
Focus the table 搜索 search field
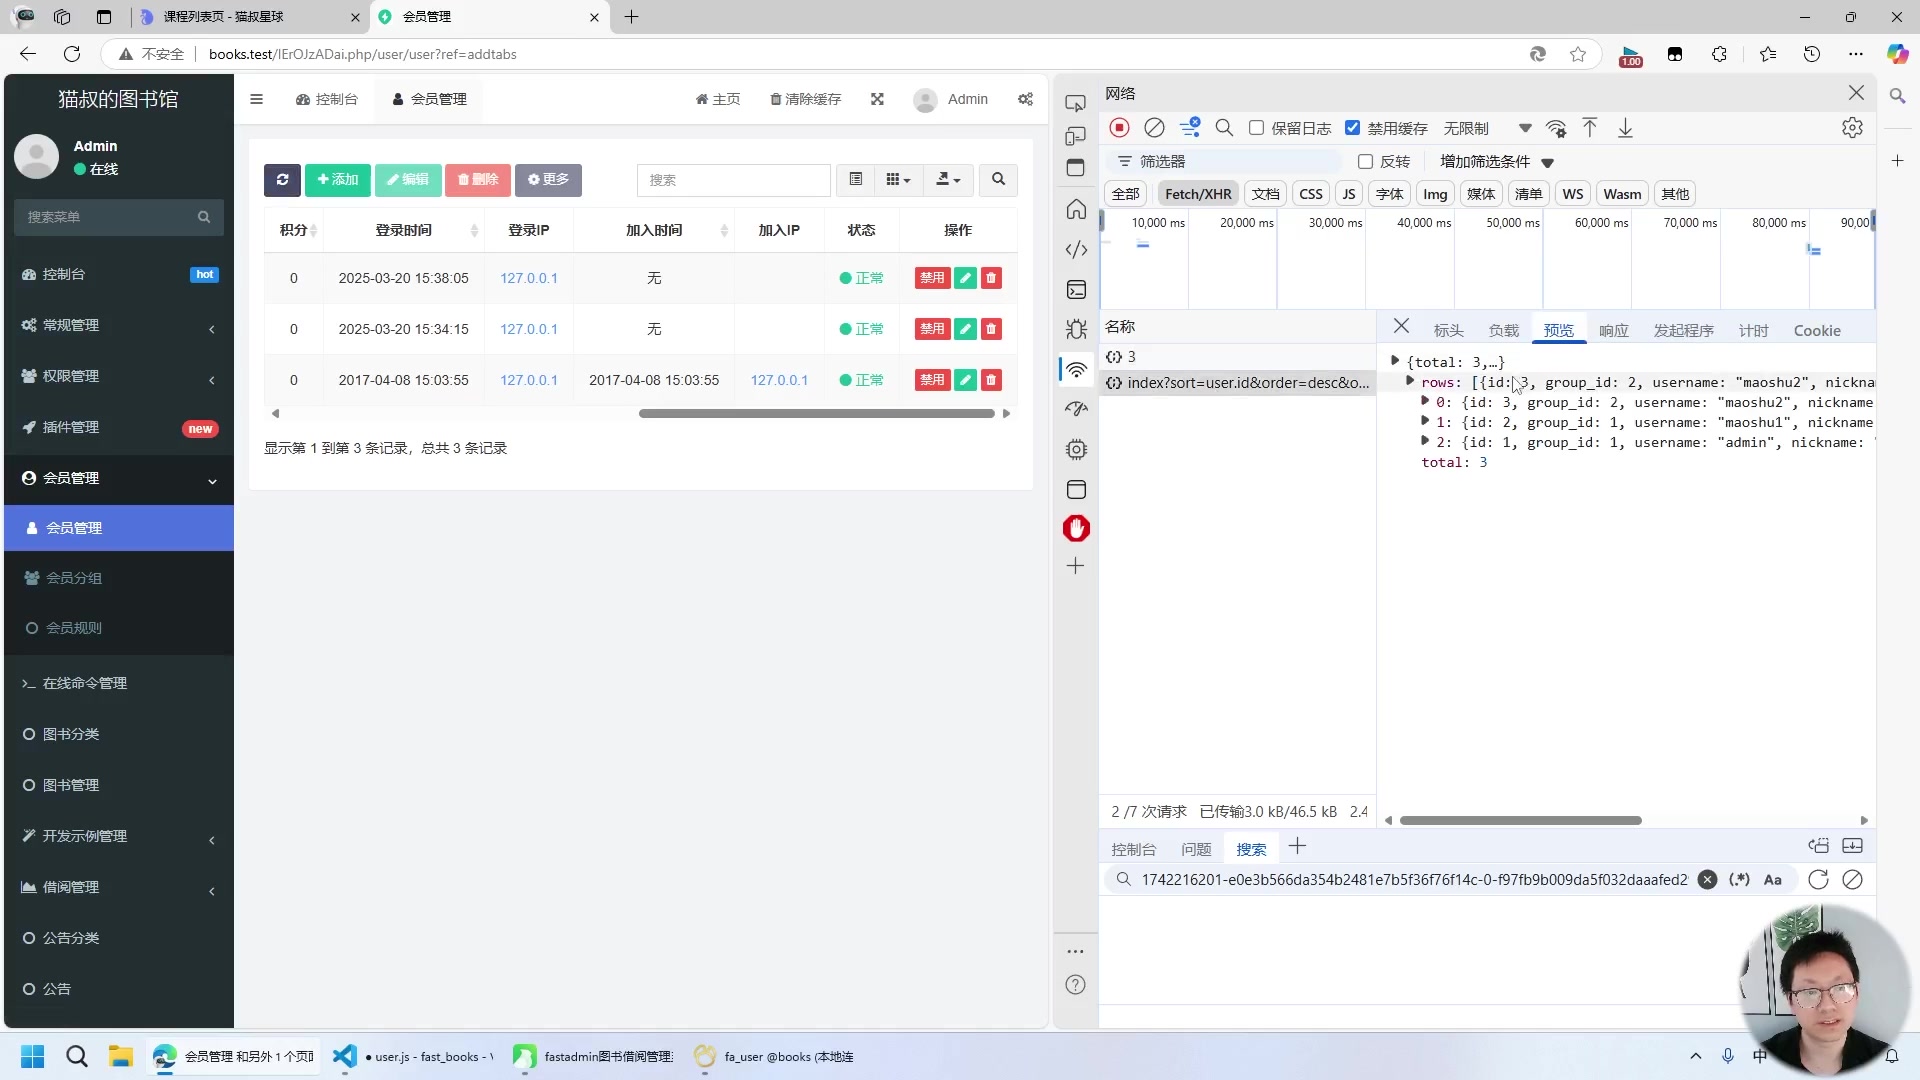tap(734, 180)
